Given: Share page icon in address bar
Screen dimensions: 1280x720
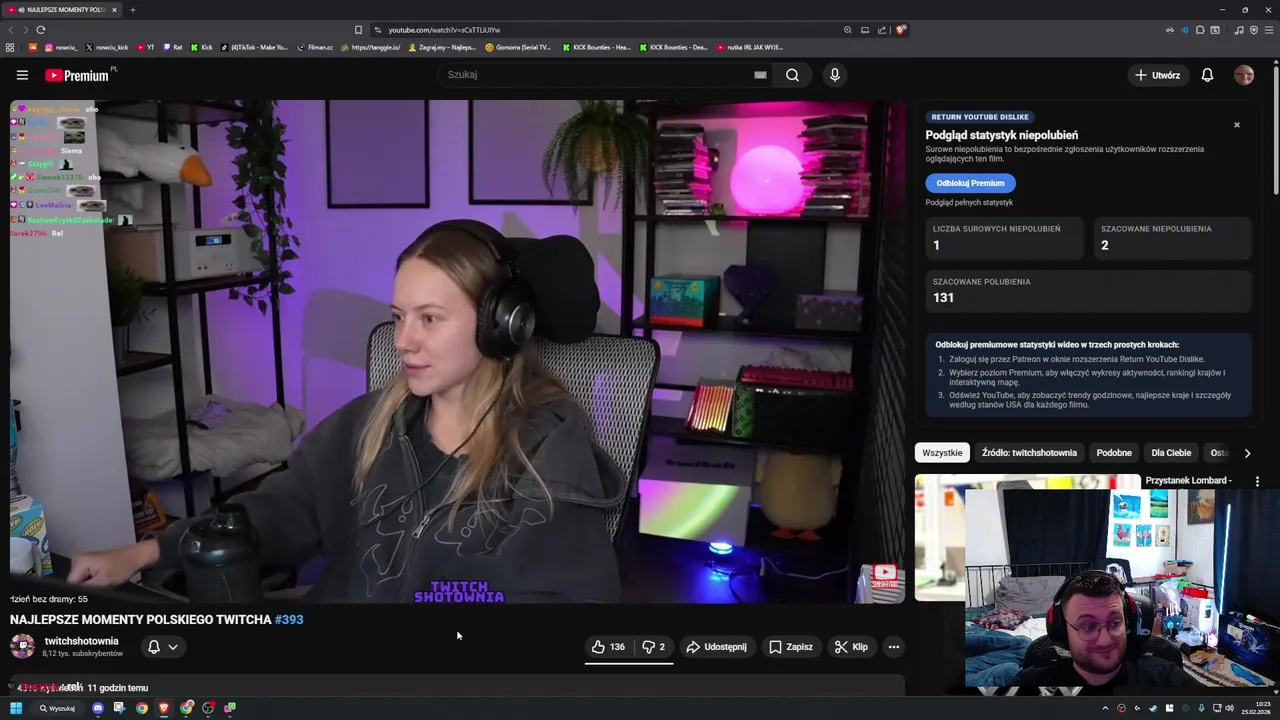Looking at the screenshot, I should pos(882,30).
